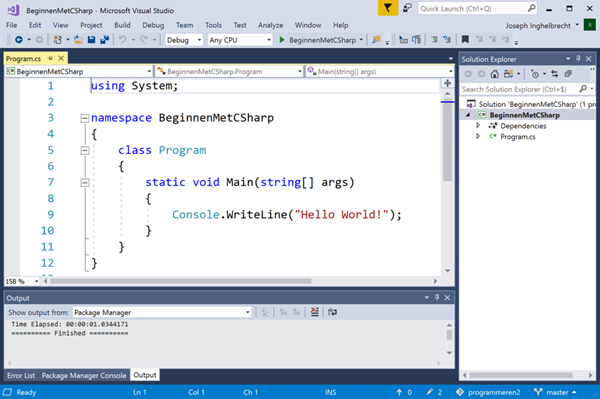The width and height of the screenshot is (600, 399).
Task: Click the split editor plus icon
Action: (447, 83)
